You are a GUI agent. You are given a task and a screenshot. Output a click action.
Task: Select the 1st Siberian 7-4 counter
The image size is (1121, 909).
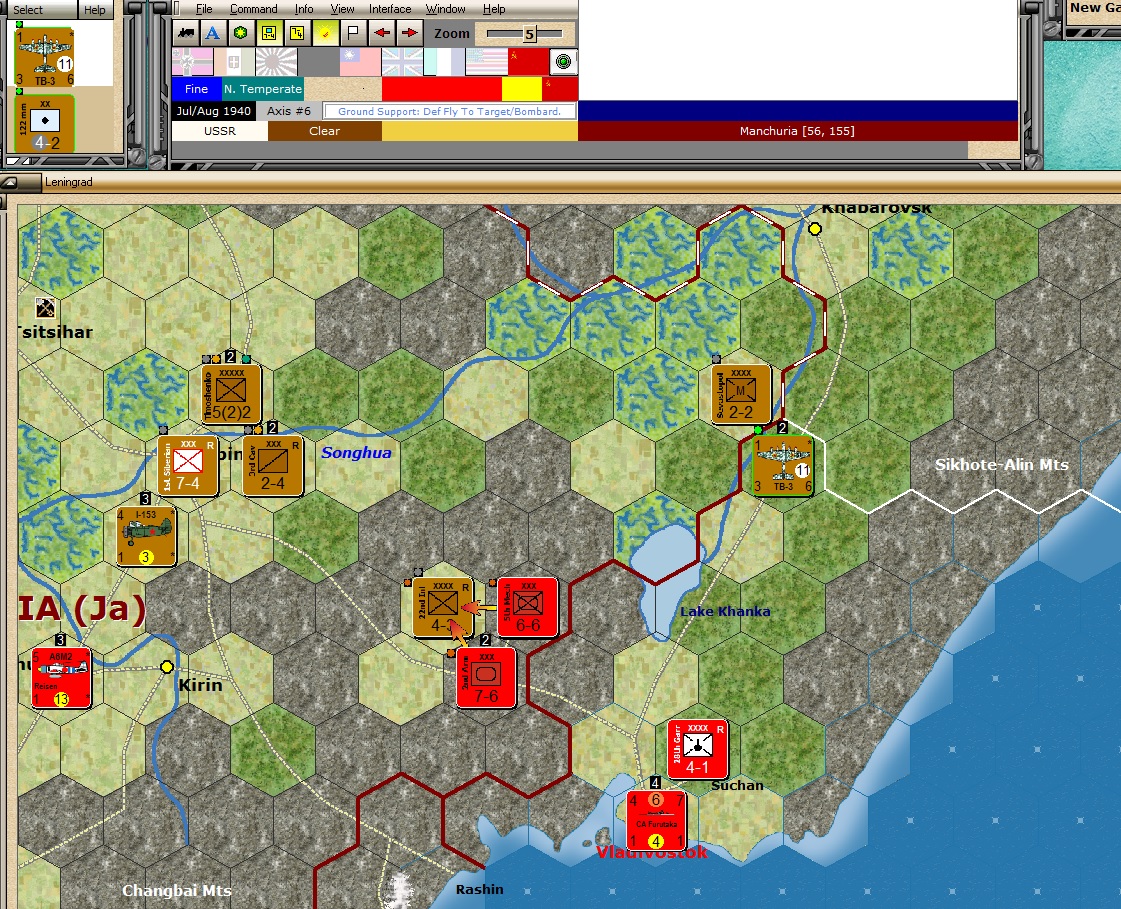tap(188, 466)
